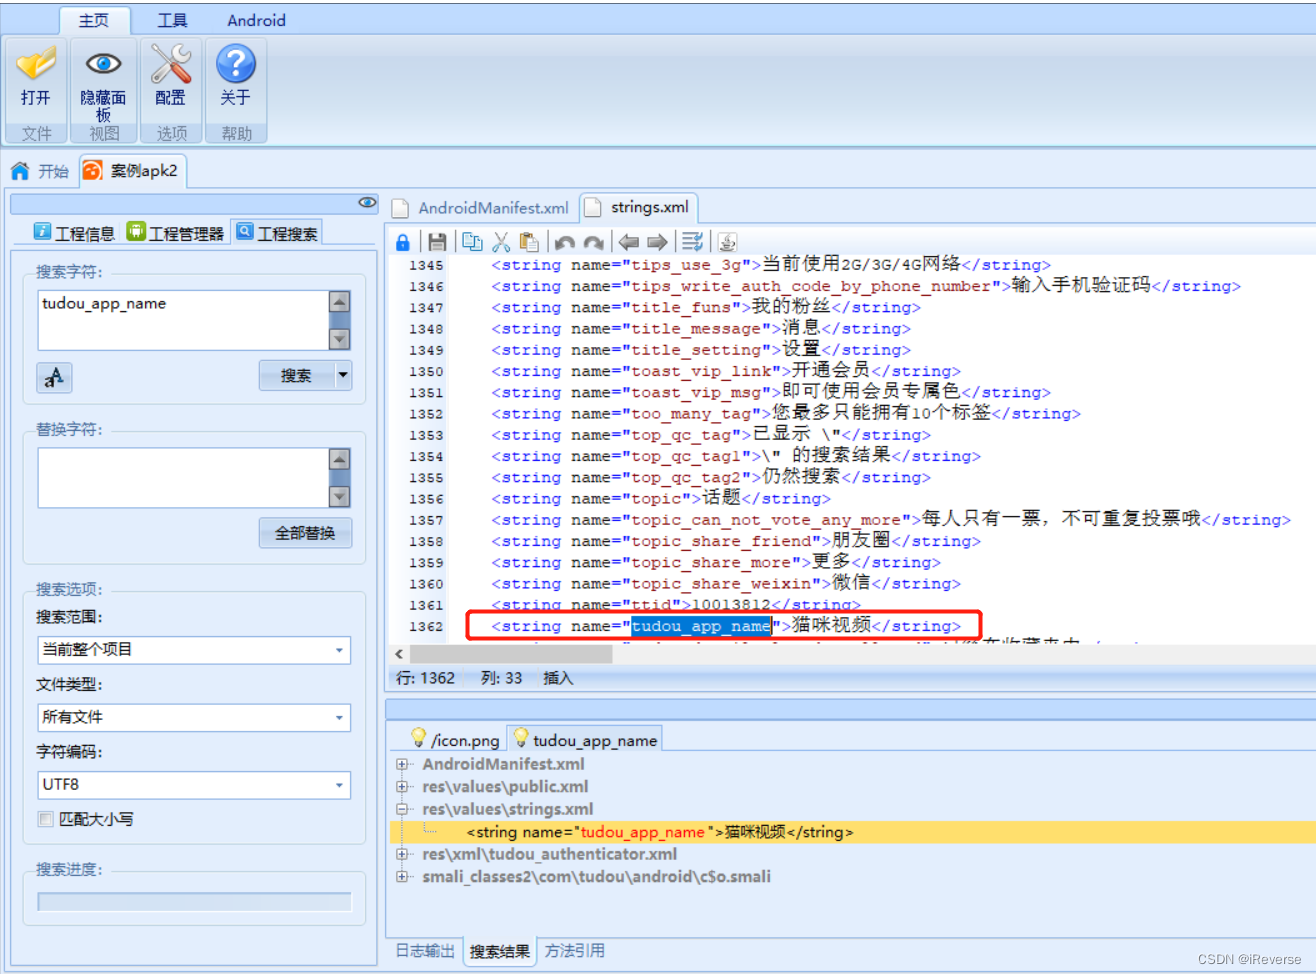Select the strings.xml editor tab
The image size is (1316, 974).
click(638, 207)
